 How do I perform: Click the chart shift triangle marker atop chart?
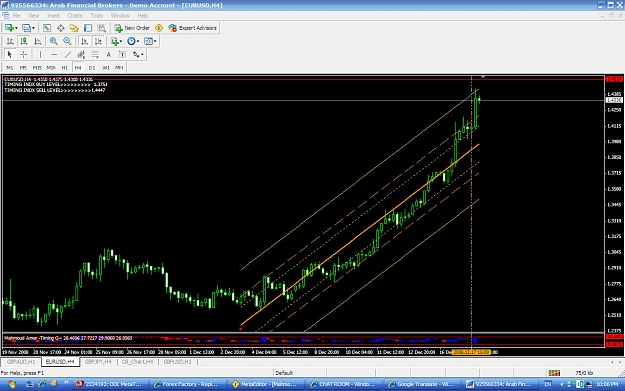(483, 76)
